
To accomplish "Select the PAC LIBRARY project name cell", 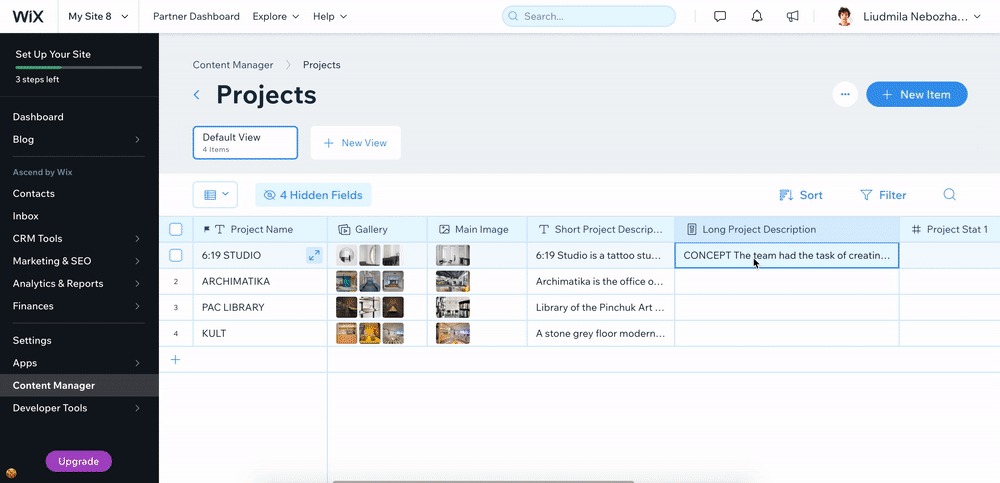I will [260, 308].
